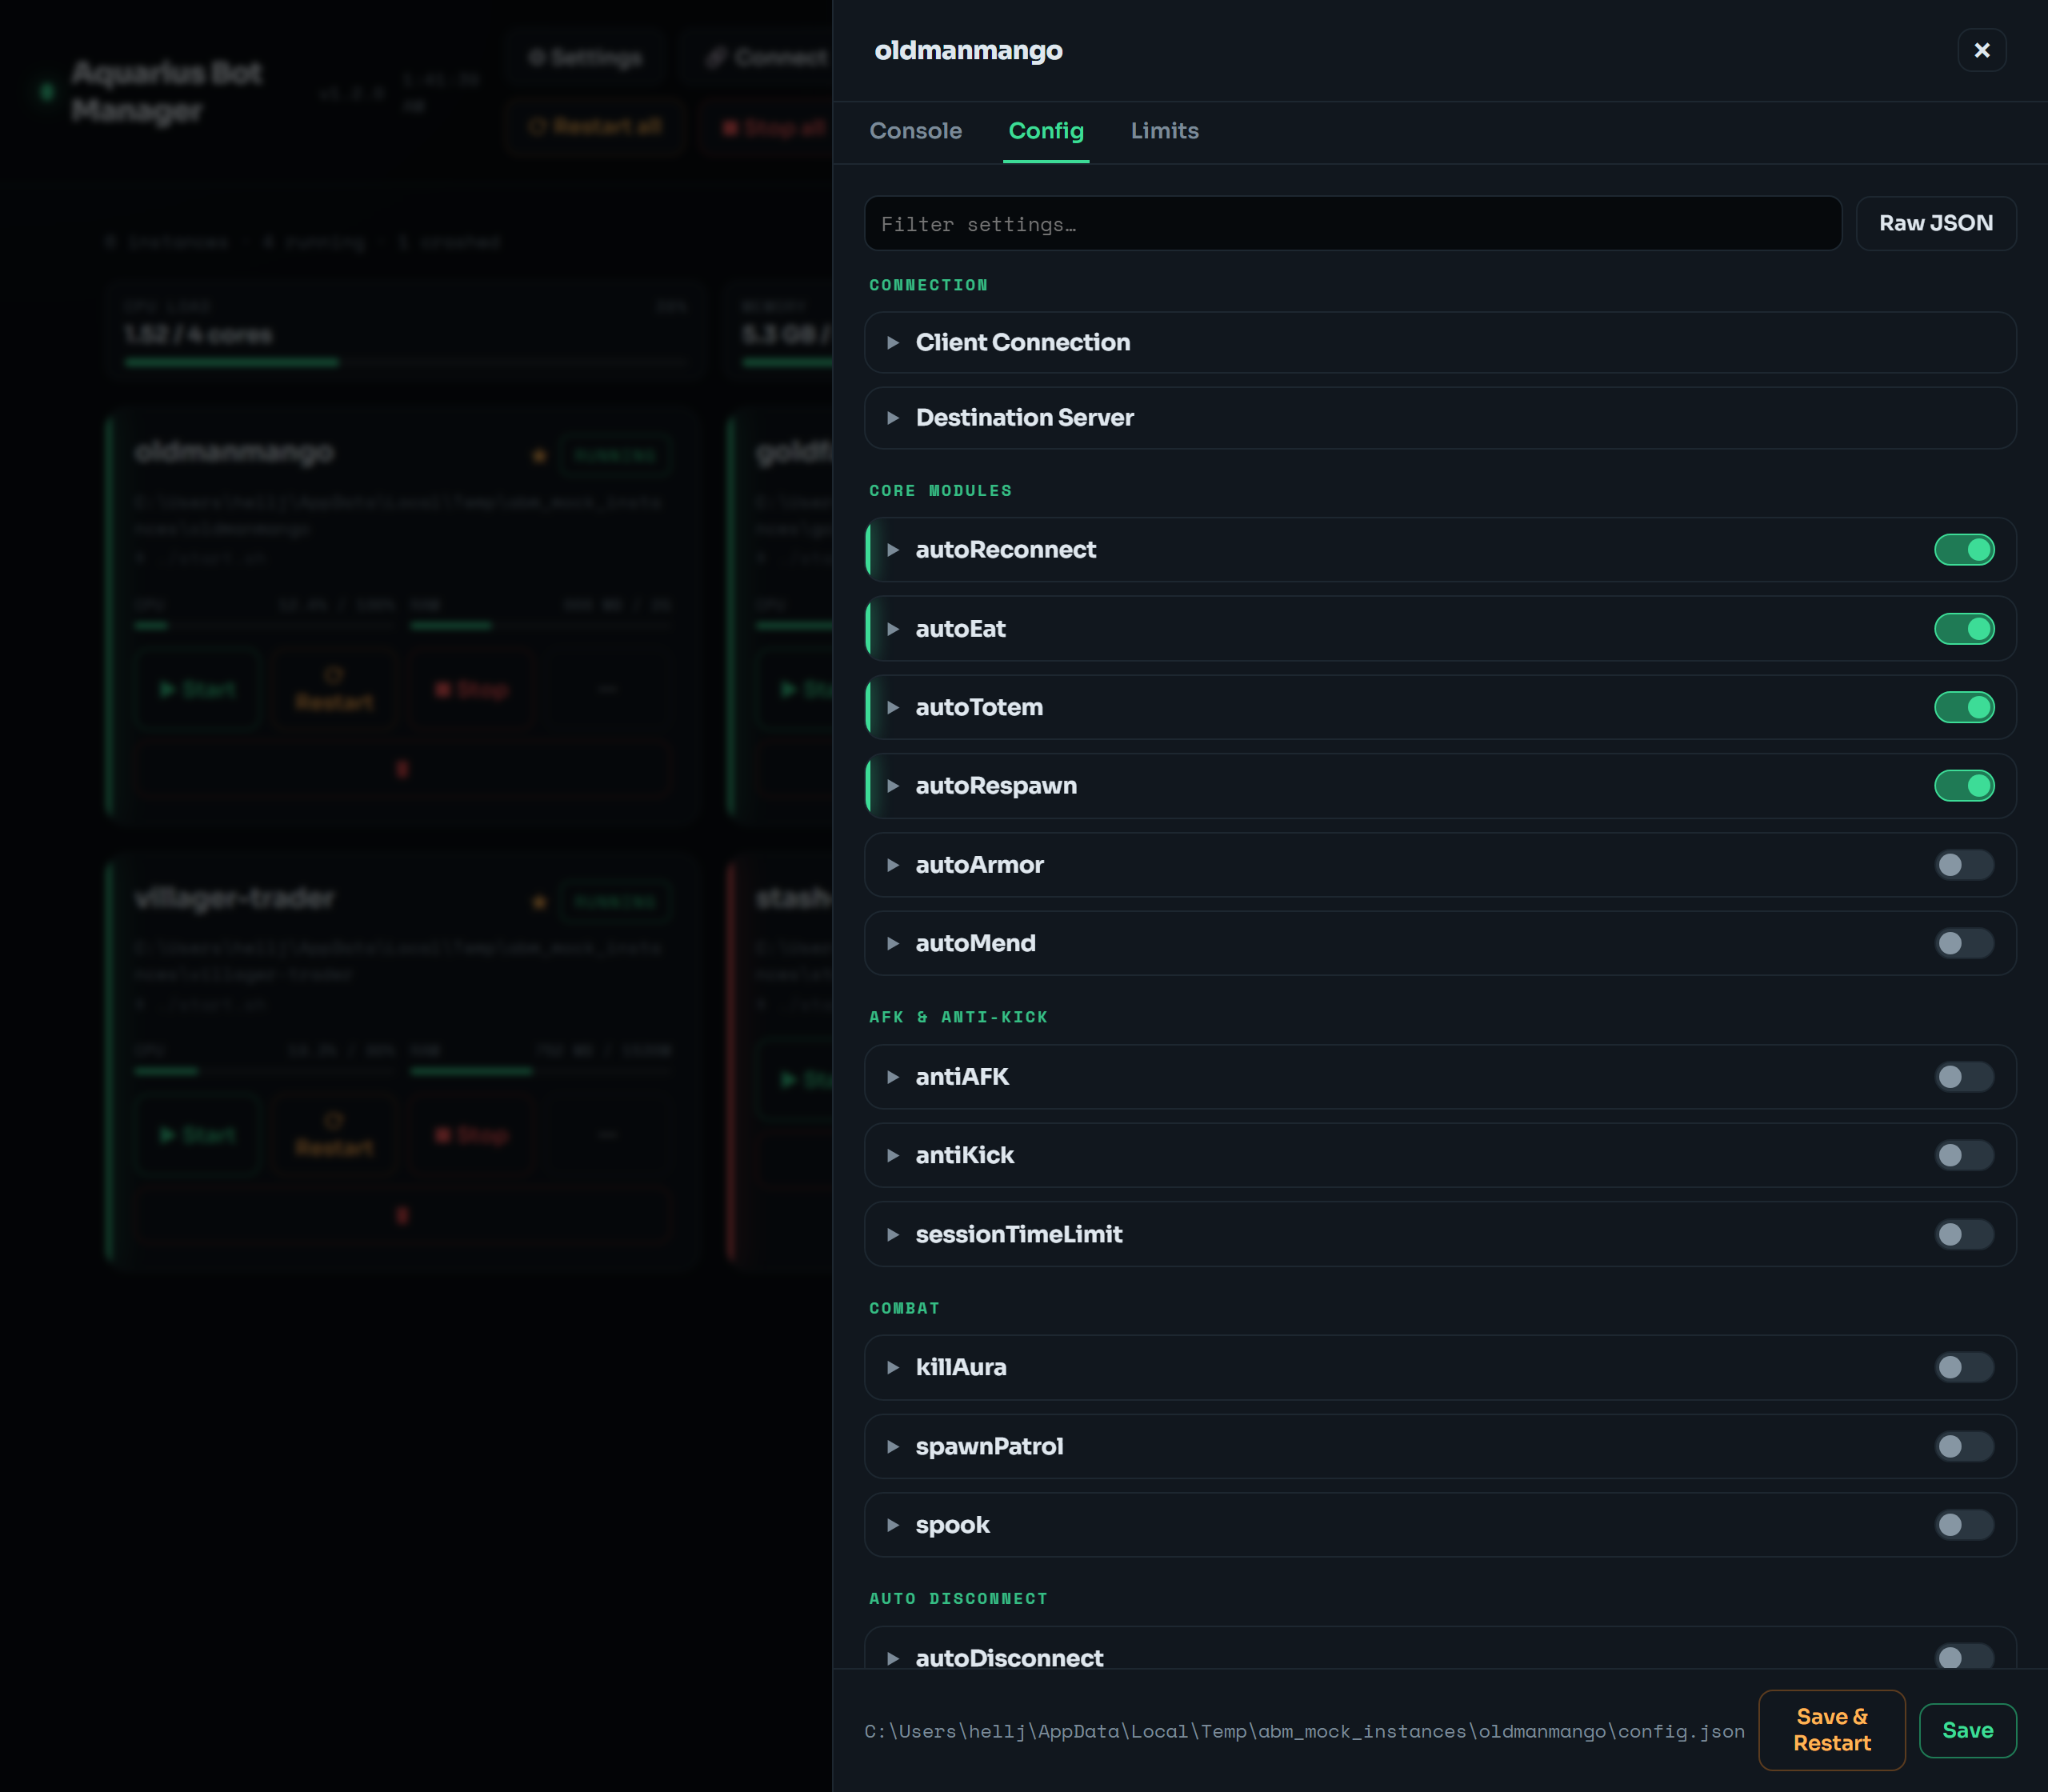
Task: Click the Save button
Action: pyautogui.click(x=1967, y=1730)
